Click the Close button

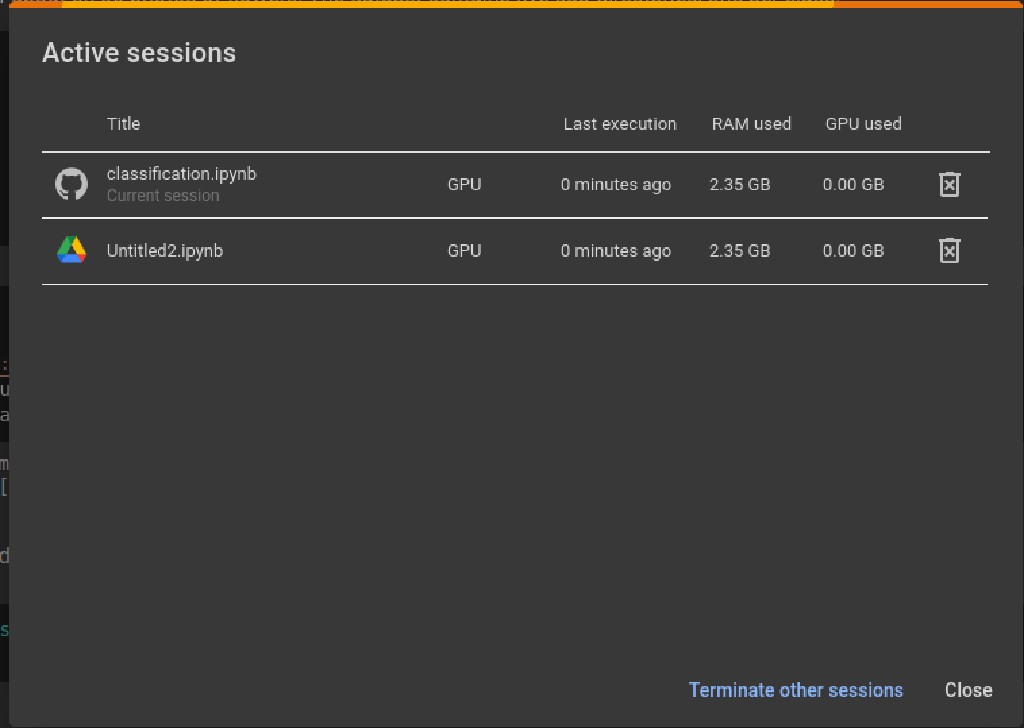click(x=967, y=690)
